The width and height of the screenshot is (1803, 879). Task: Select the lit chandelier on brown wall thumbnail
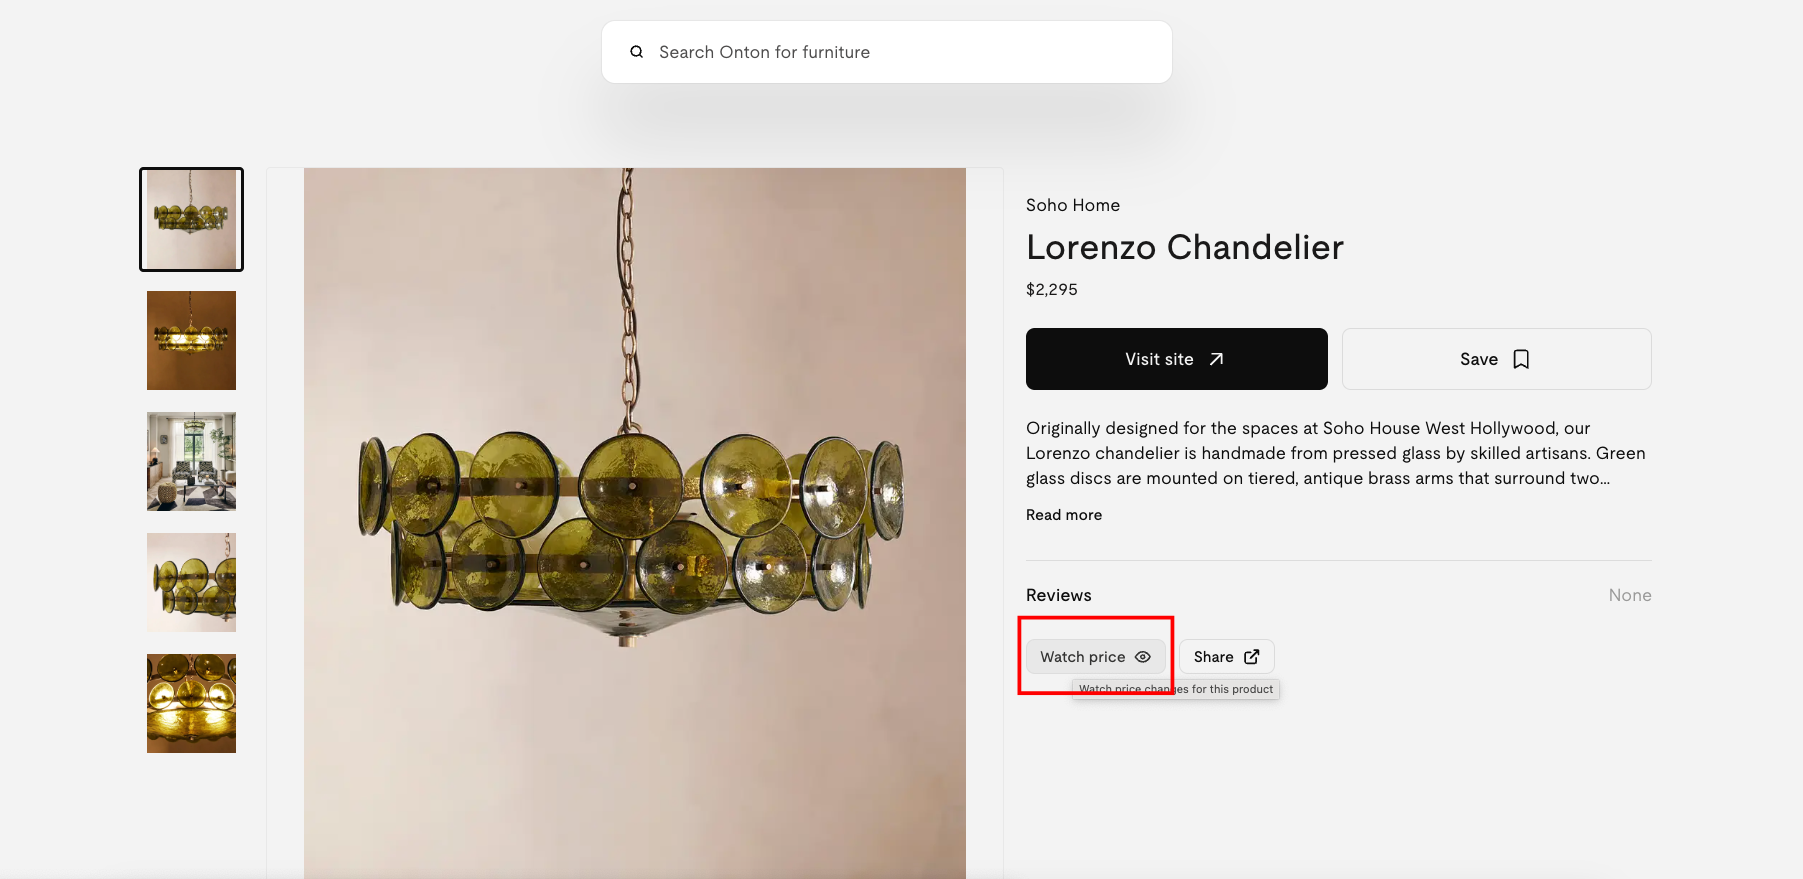coord(191,340)
